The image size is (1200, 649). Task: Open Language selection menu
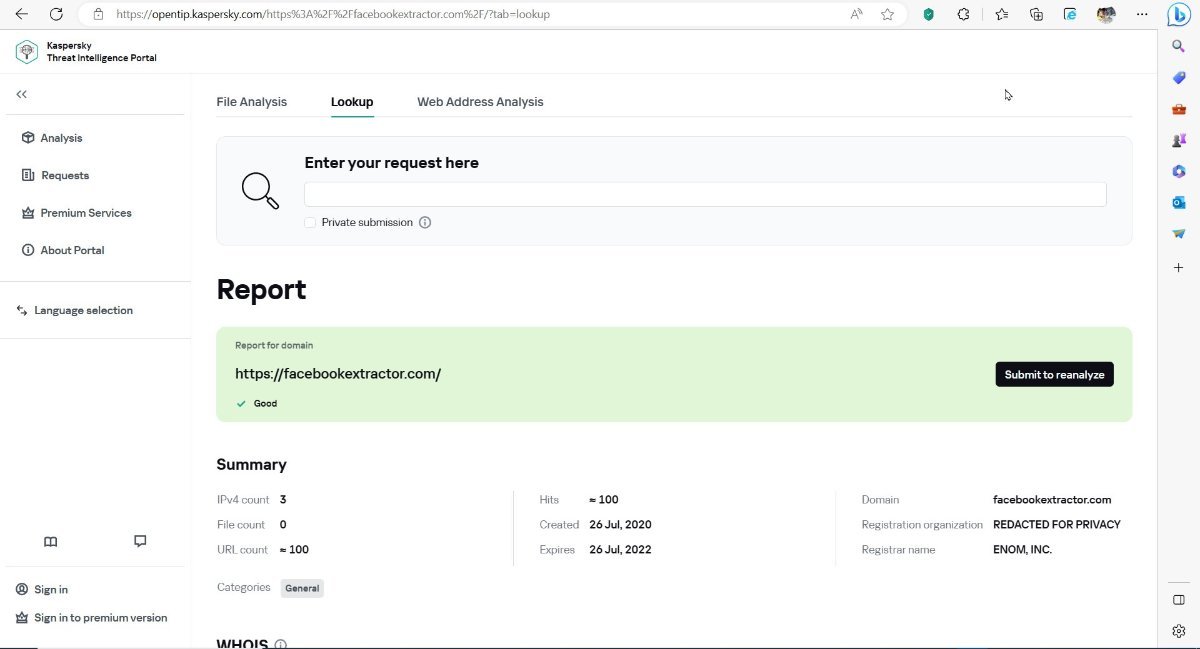tap(75, 310)
